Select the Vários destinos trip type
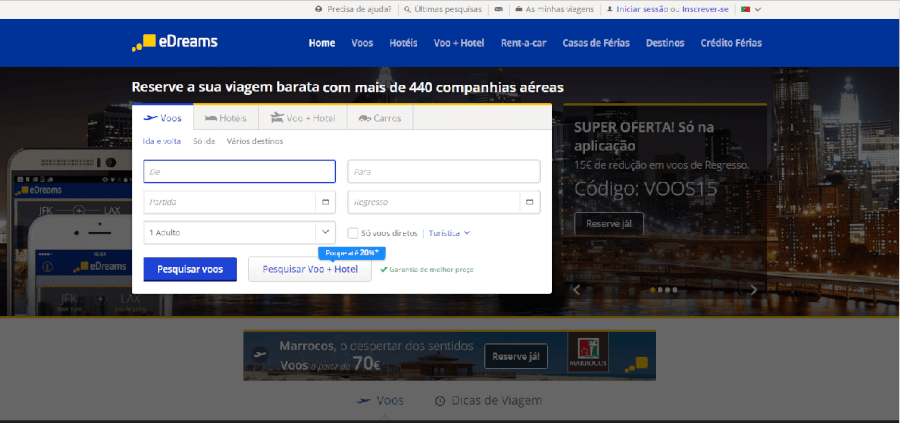Image resolution: width=900 pixels, height=423 pixels. pos(255,141)
